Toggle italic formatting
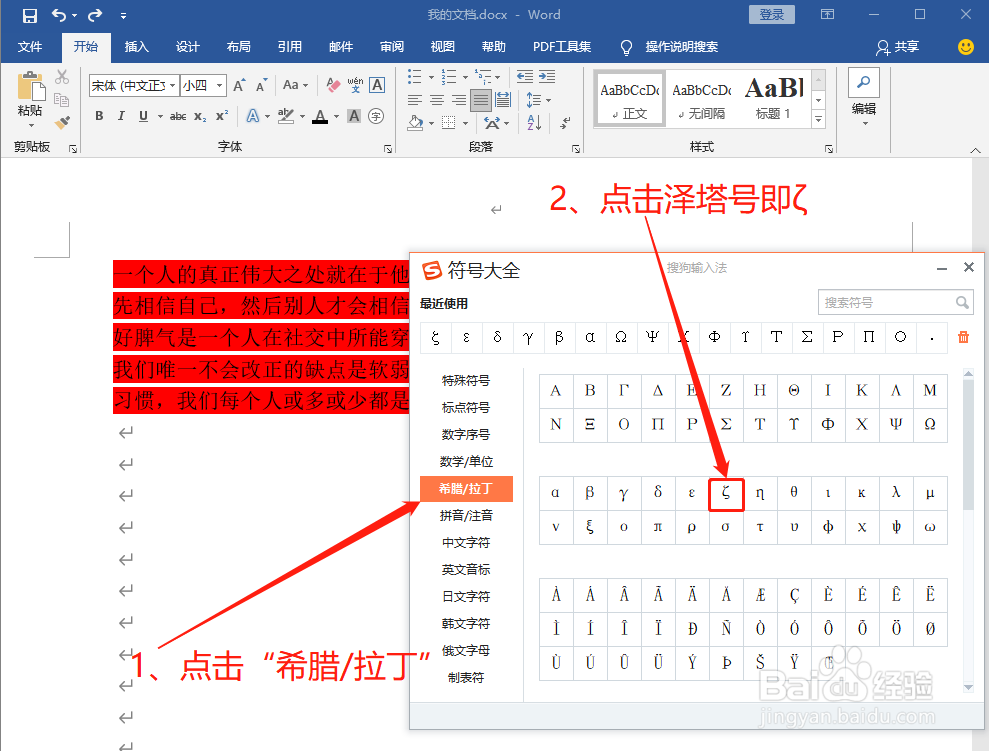989x751 pixels. click(x=121, y=116)
